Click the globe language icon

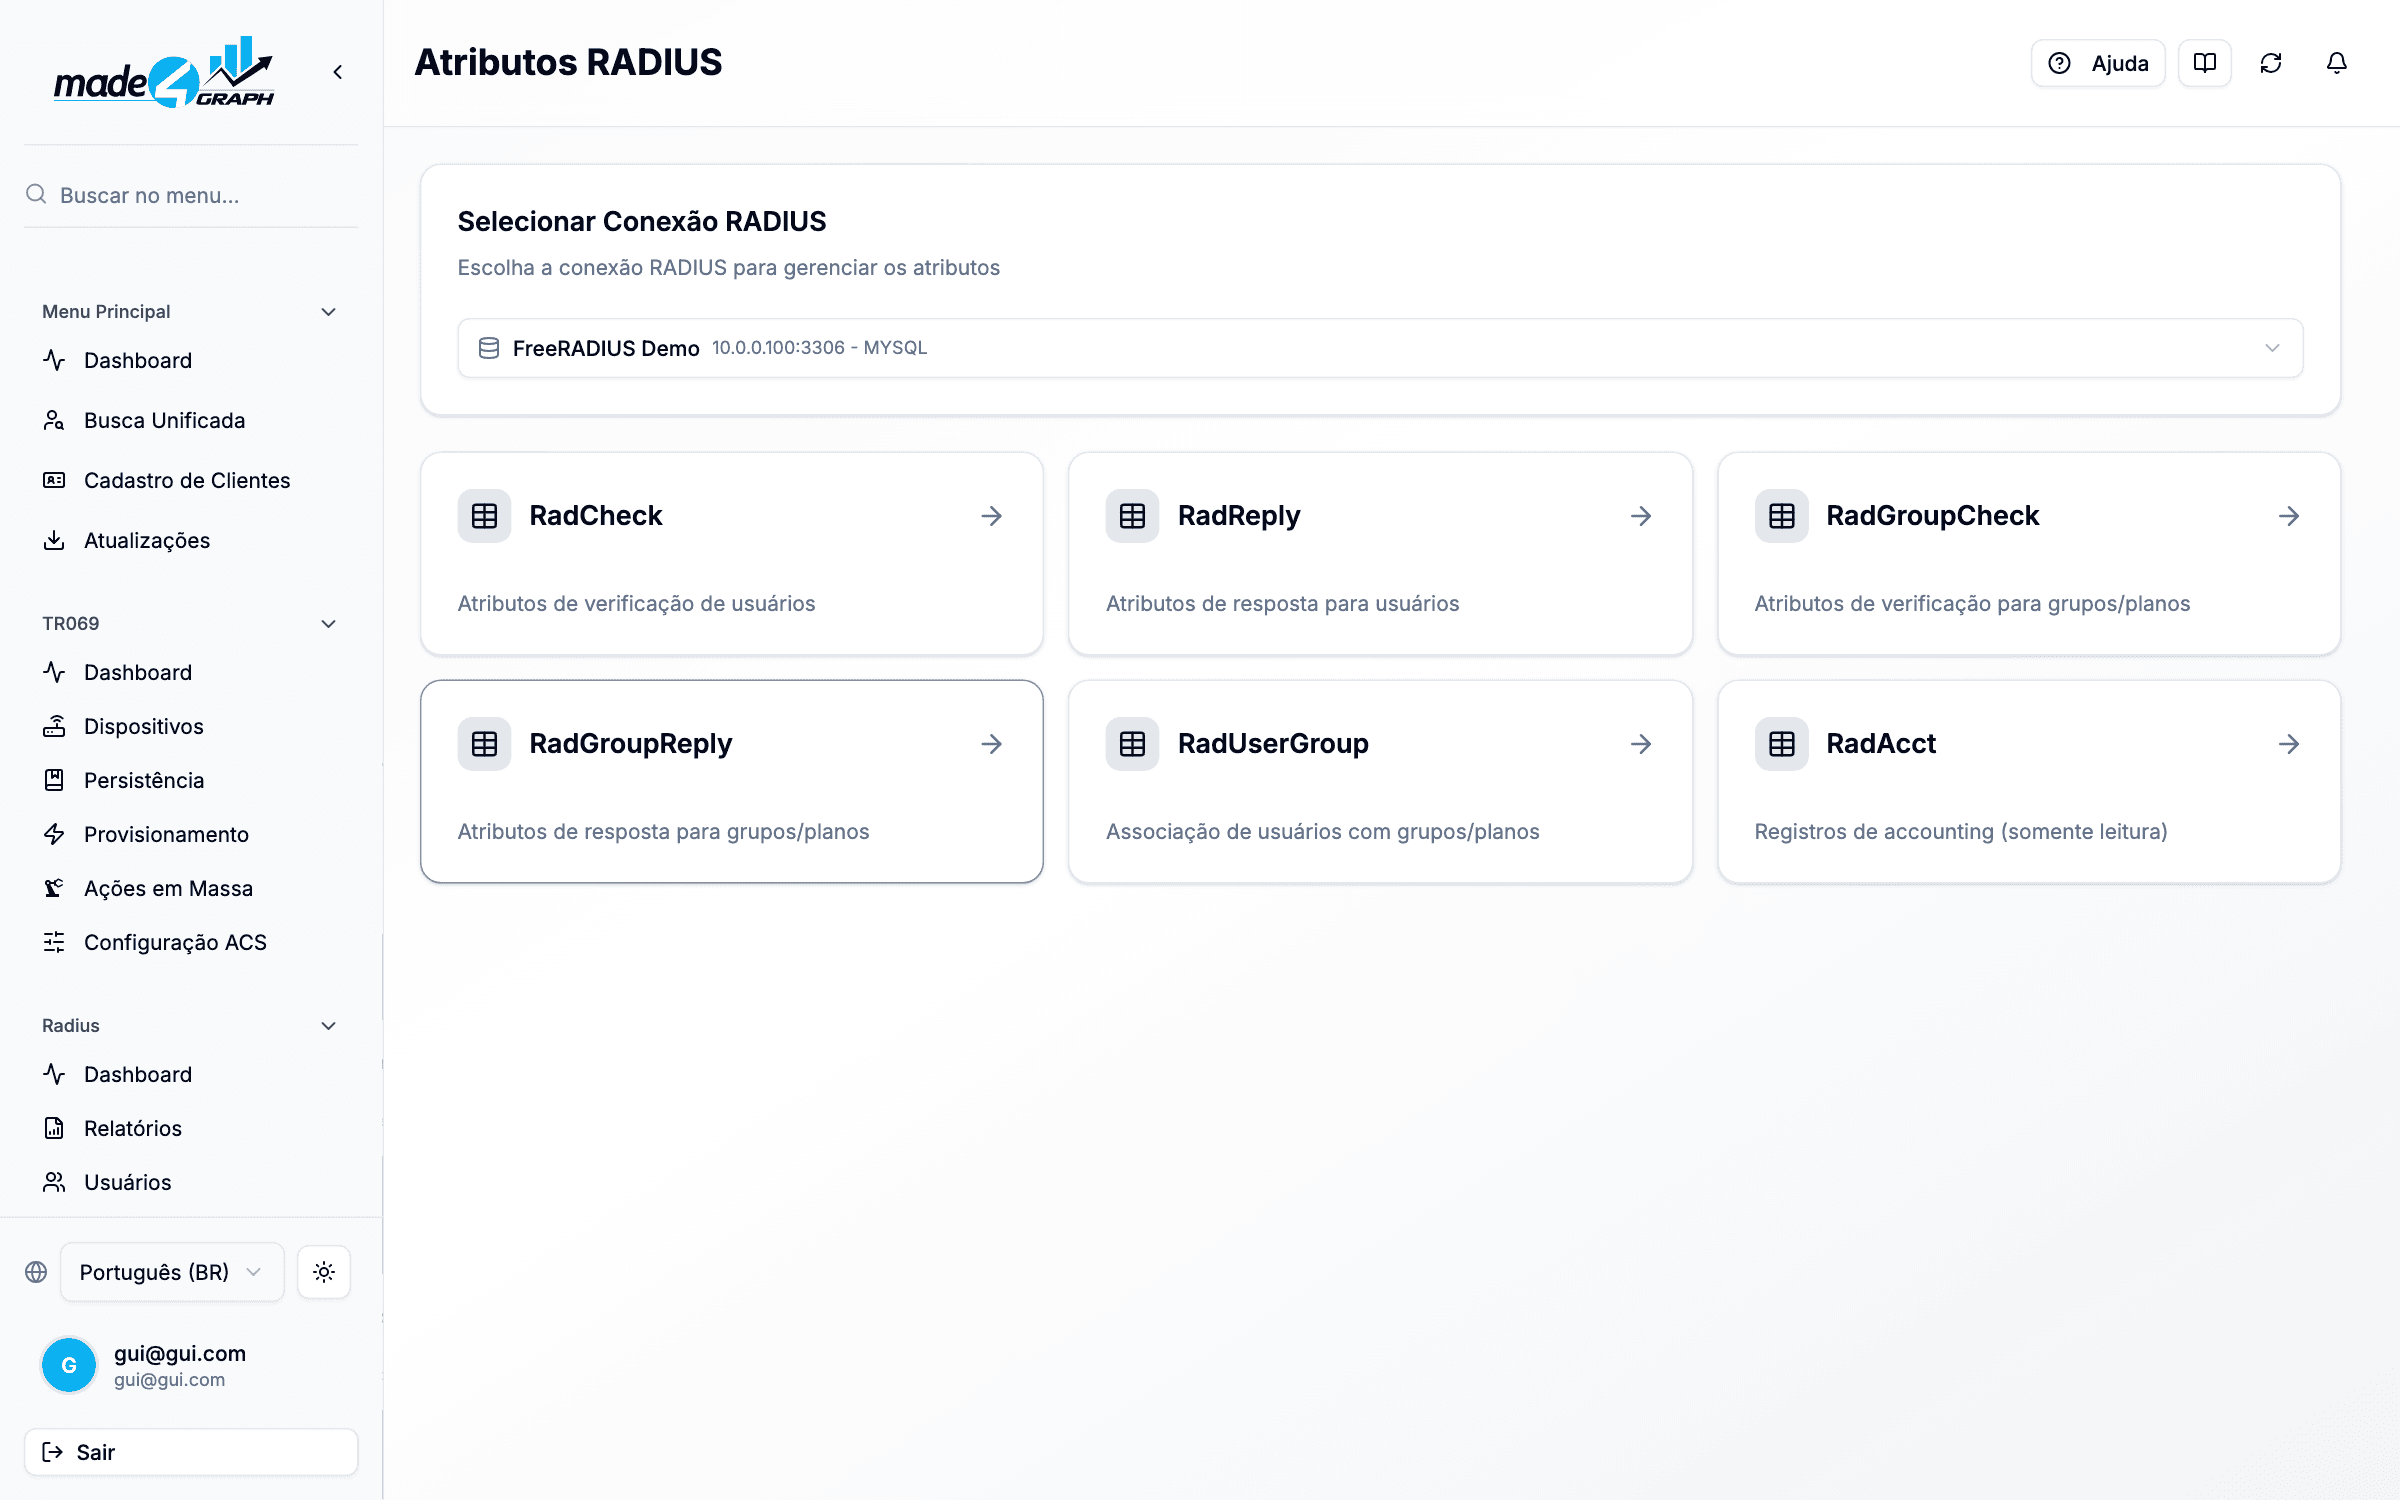click(x=36, y=1272)
